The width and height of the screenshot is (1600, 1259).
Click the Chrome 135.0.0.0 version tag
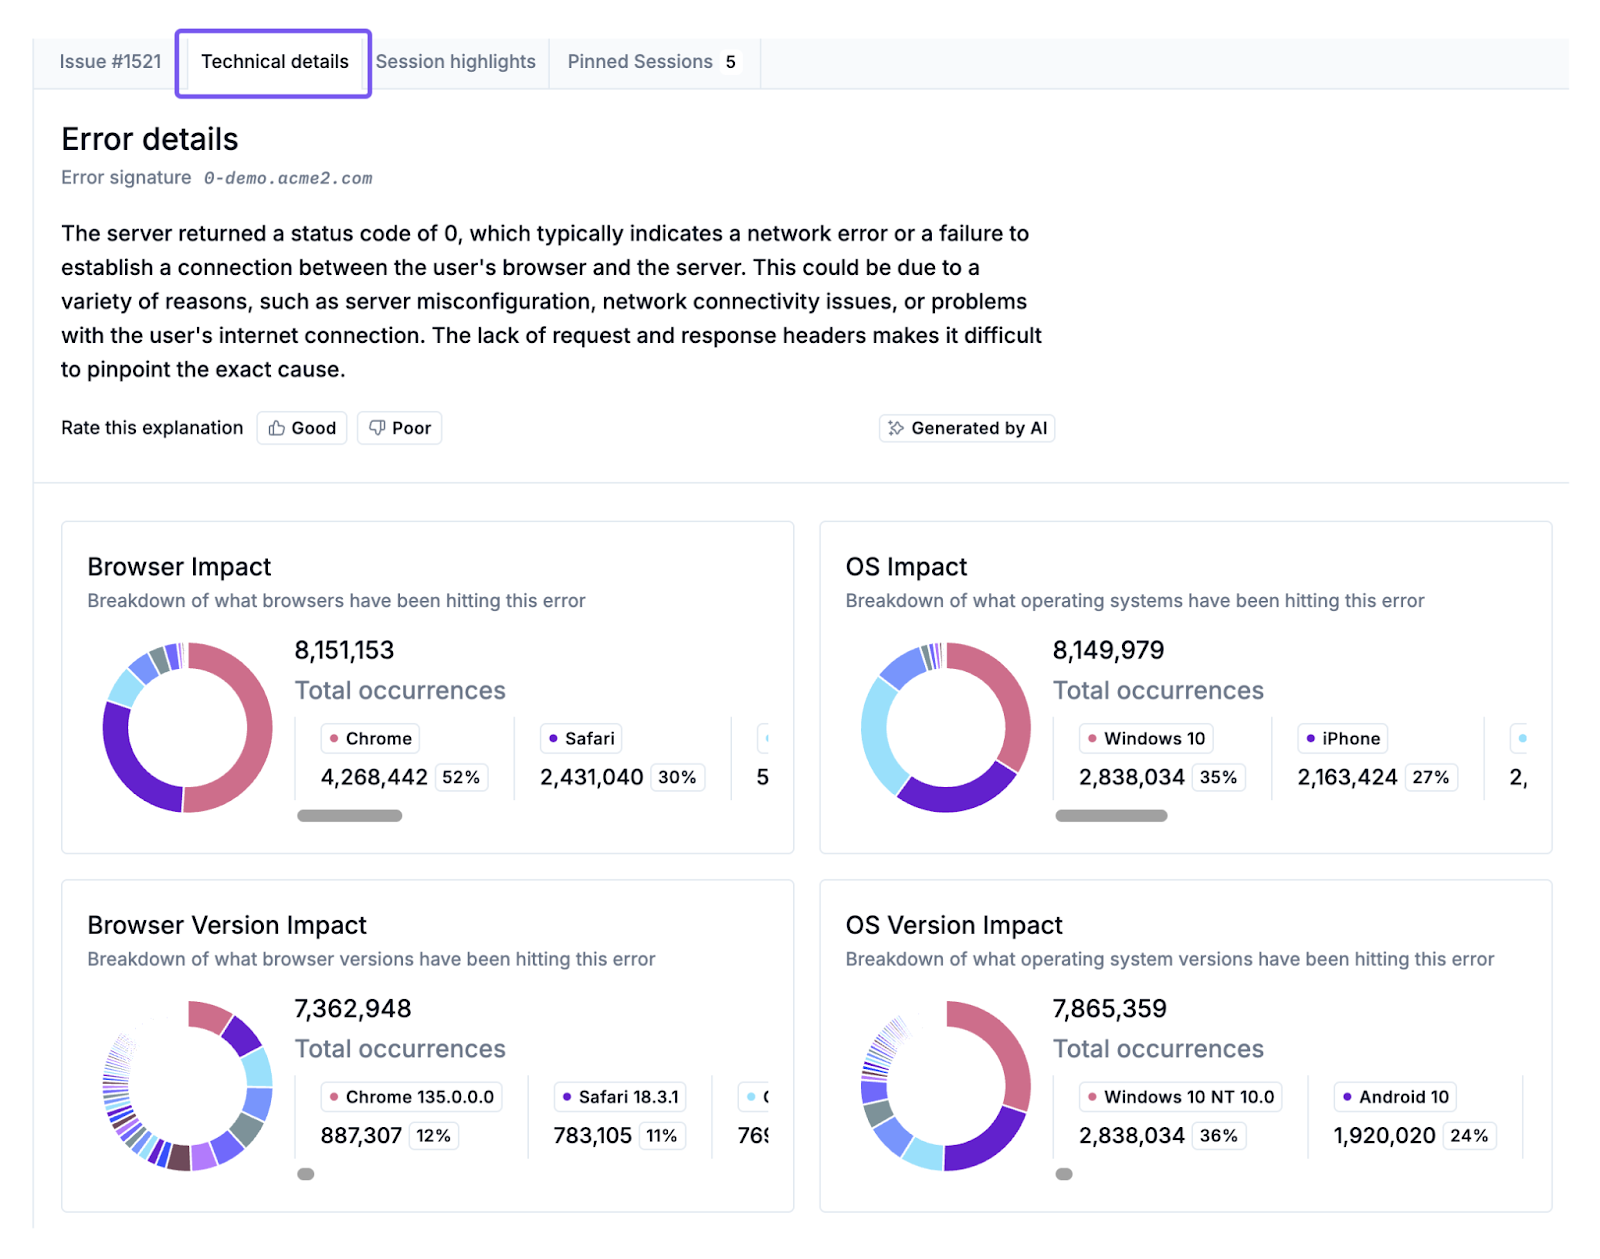[411, 1097]
